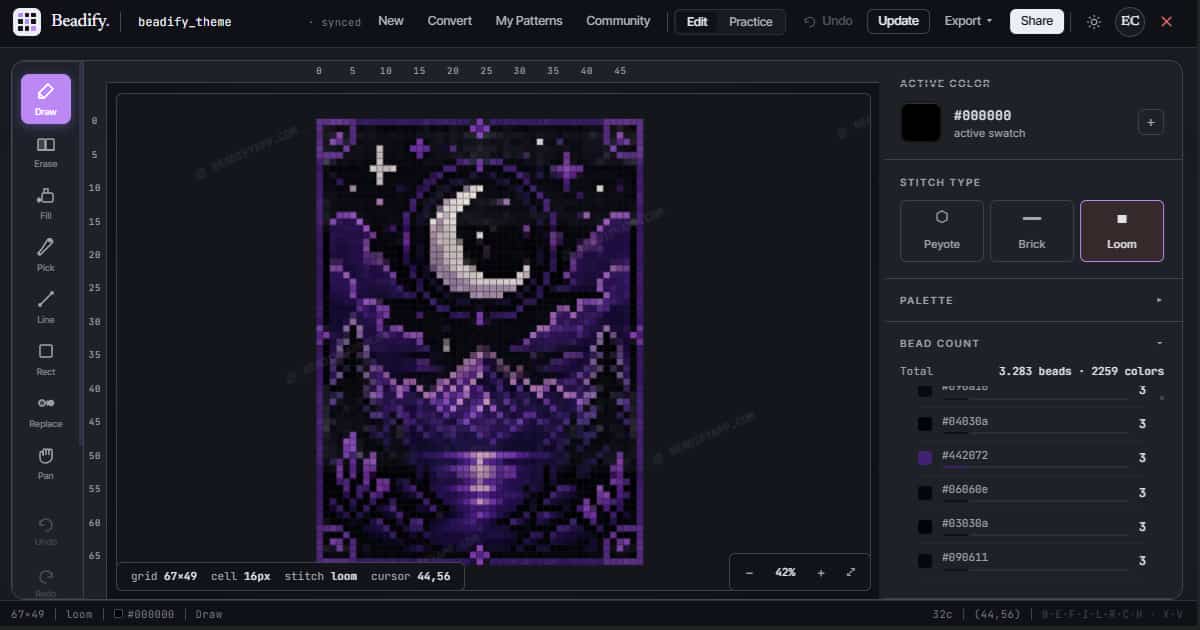Click the 'grid 67×49' canvas info
Screen dimensions: 1200x630
click(164, 576)
